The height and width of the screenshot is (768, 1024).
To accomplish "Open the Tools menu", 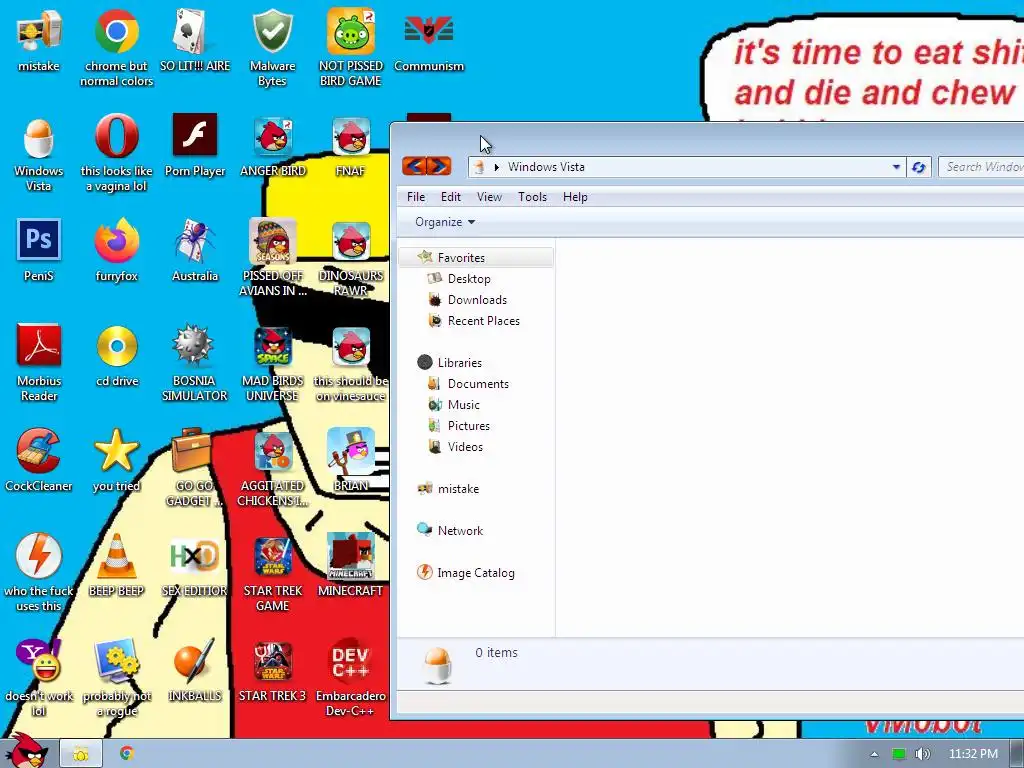I will 532,197.
